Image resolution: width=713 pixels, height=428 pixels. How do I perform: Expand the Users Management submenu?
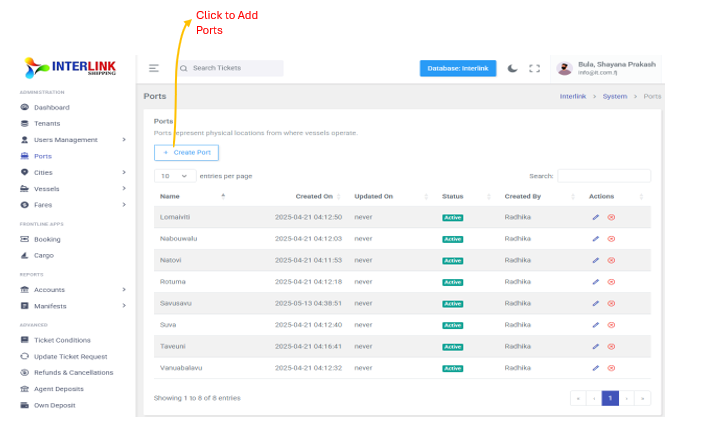[x=65, y=140]
